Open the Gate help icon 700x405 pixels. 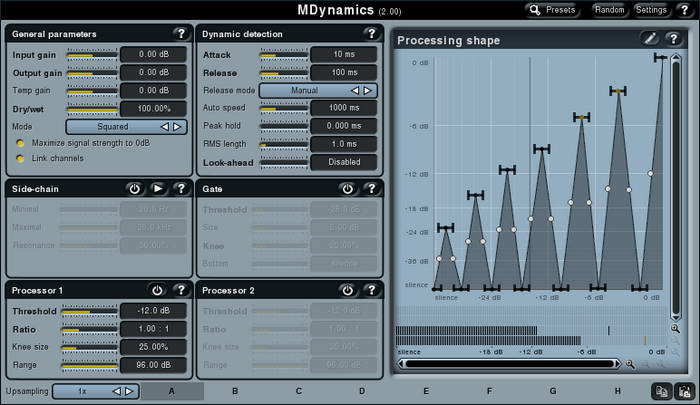(371, 188)
